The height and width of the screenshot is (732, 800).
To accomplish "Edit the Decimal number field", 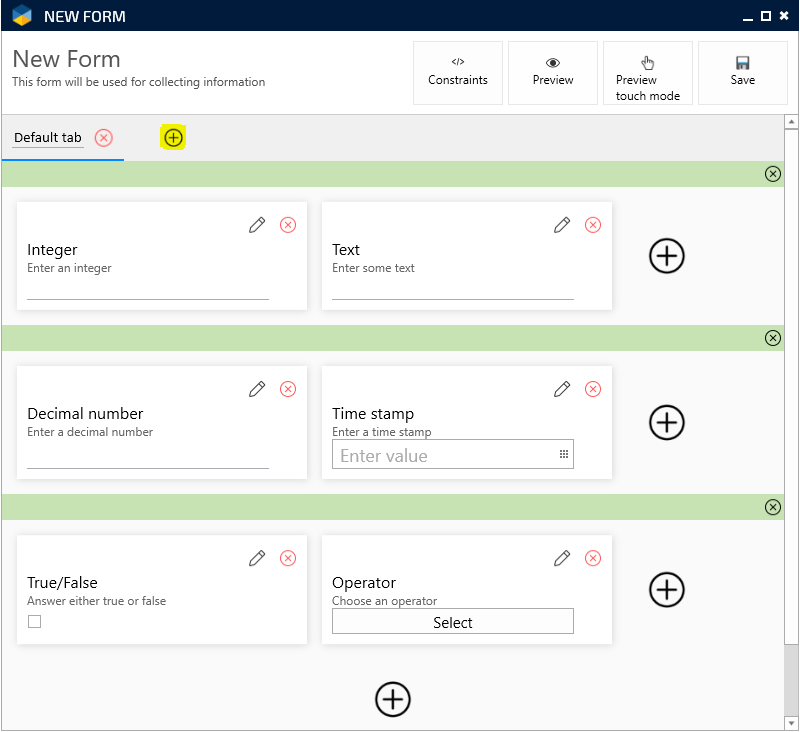I will [257, 389].
